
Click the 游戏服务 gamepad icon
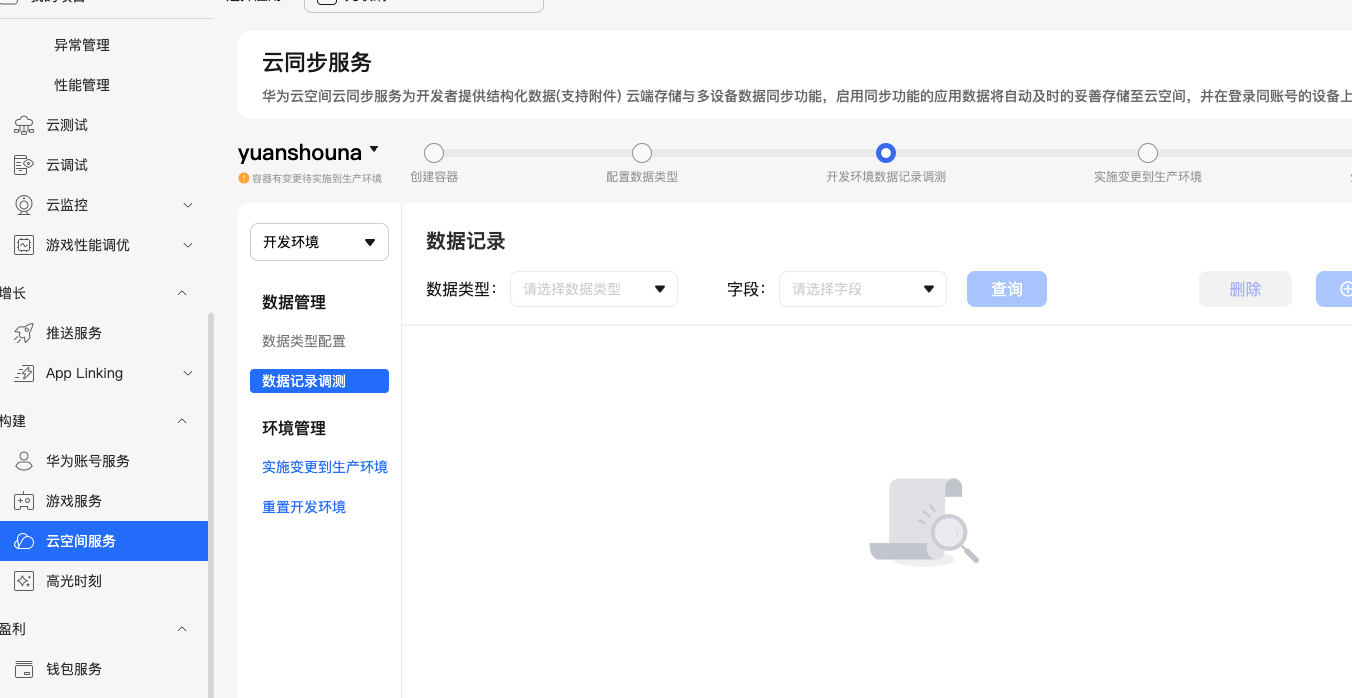tap(24, 501)
